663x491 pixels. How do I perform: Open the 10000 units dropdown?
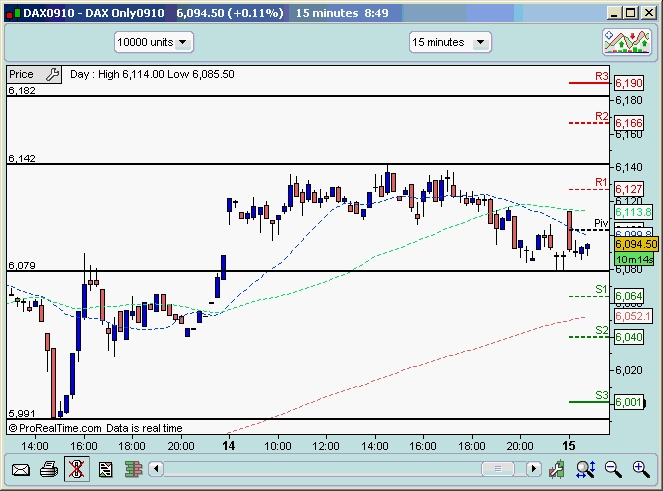pos(153,42)
